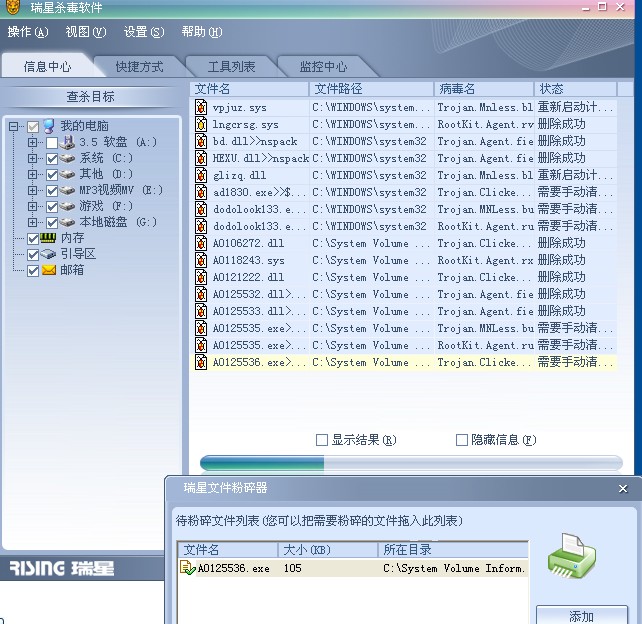Open the 设置(S) menu
This screenshot has height=624, width=642.
144,32
